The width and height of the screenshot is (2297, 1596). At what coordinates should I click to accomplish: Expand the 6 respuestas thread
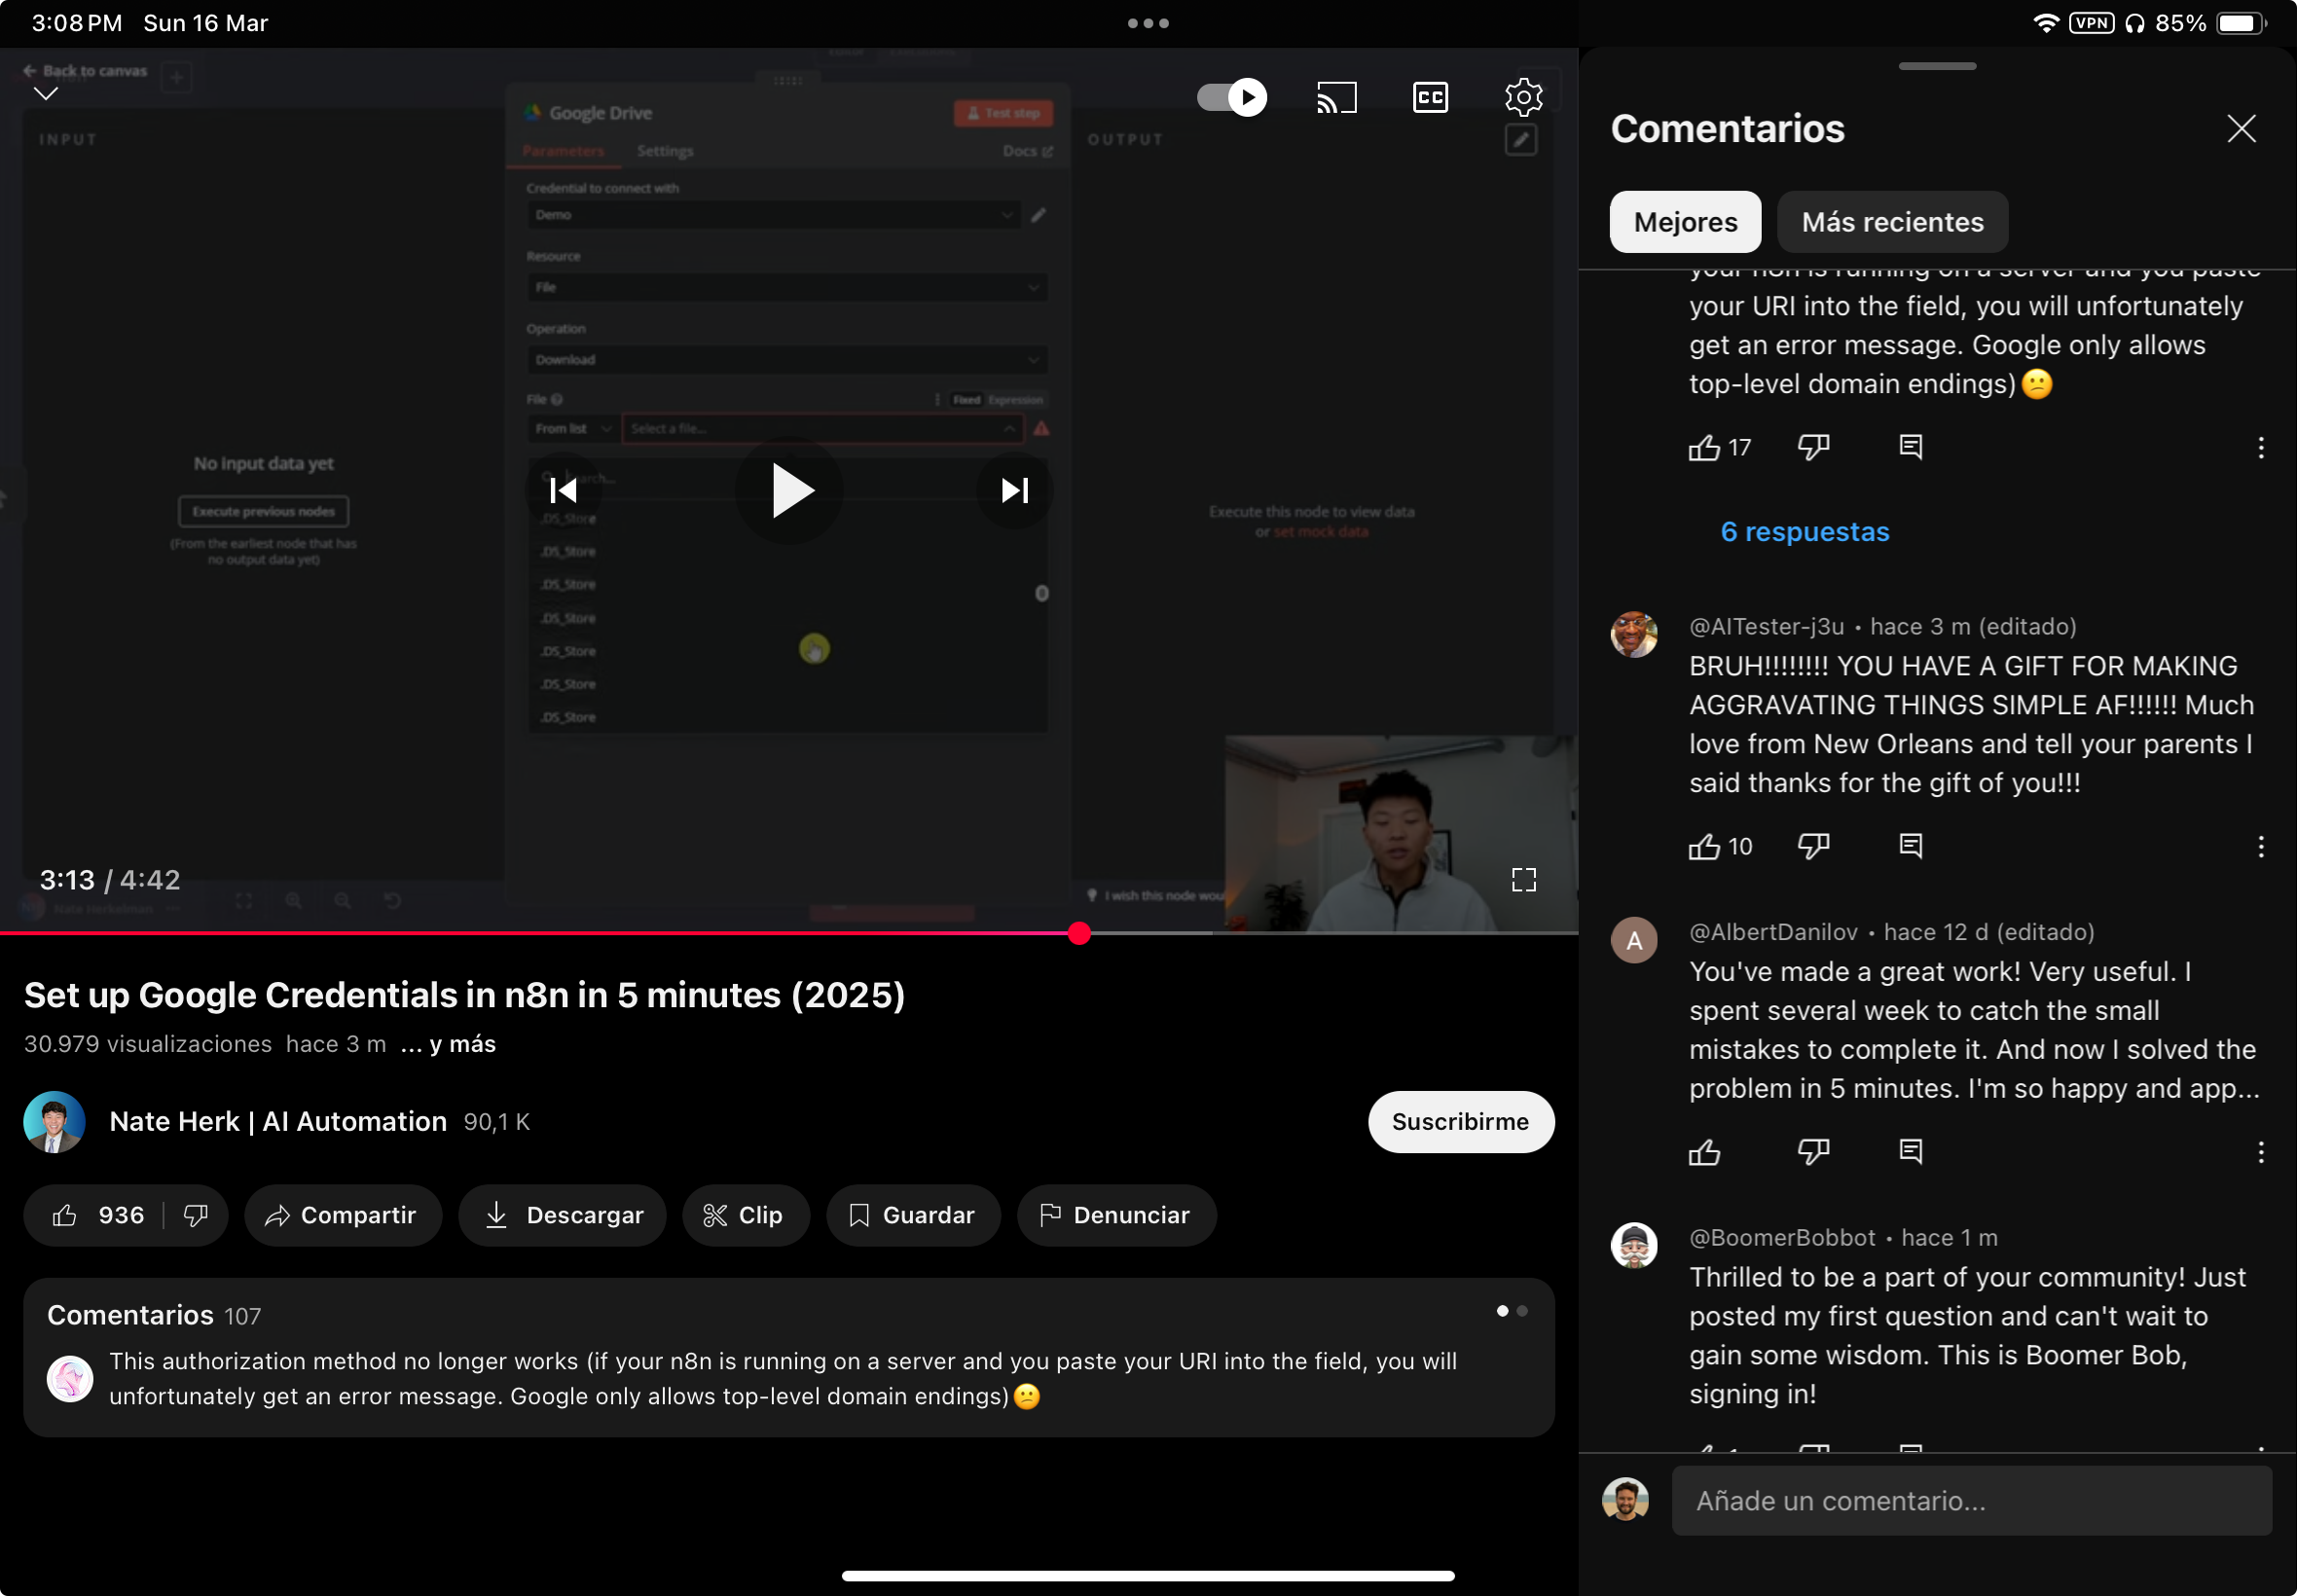click(1805, 532)
